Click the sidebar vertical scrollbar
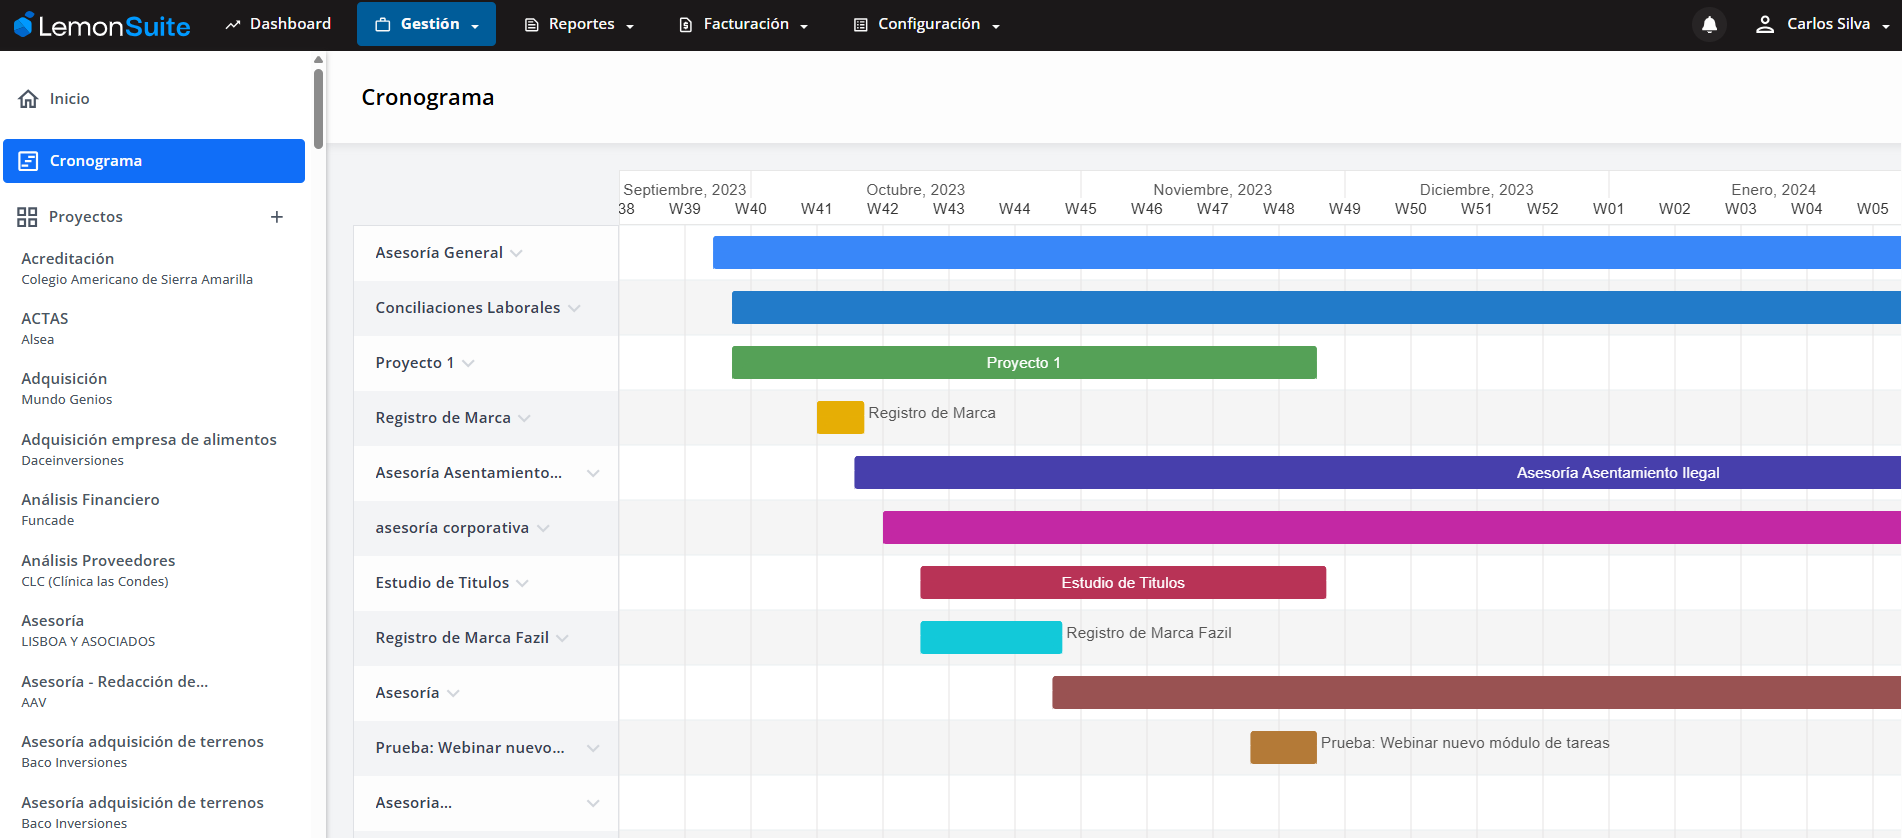The image size is (1902, 838). [x=318, y=108]
